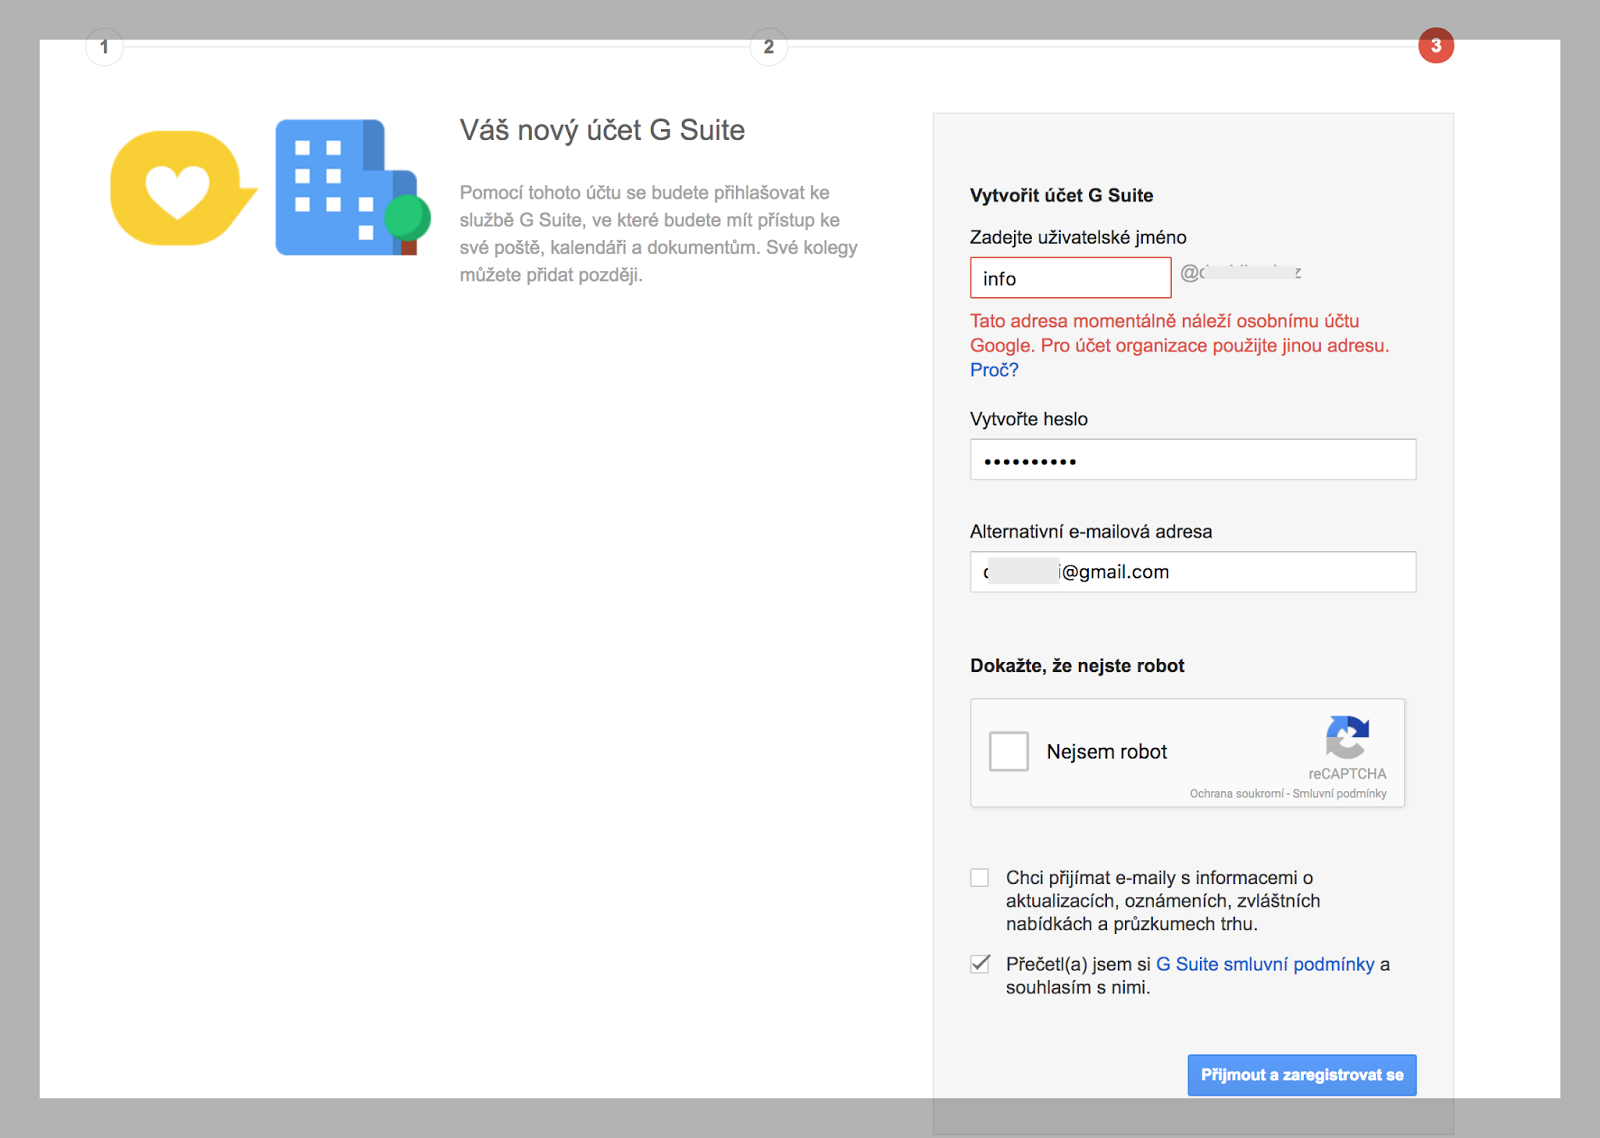
Task: Click the "Dokažte, že nejste robot" heading
Action: point(1077,666)
